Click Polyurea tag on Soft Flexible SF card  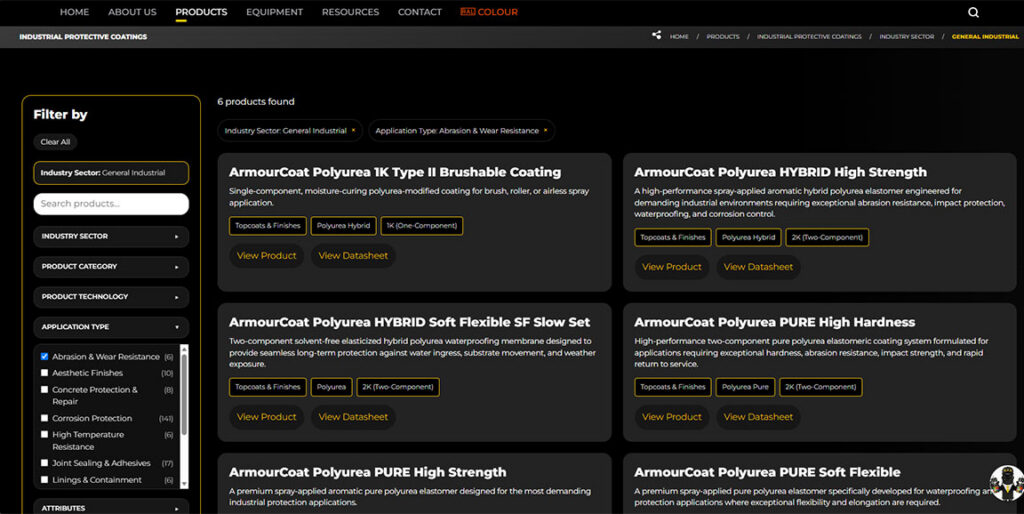(x=331, y=387)
